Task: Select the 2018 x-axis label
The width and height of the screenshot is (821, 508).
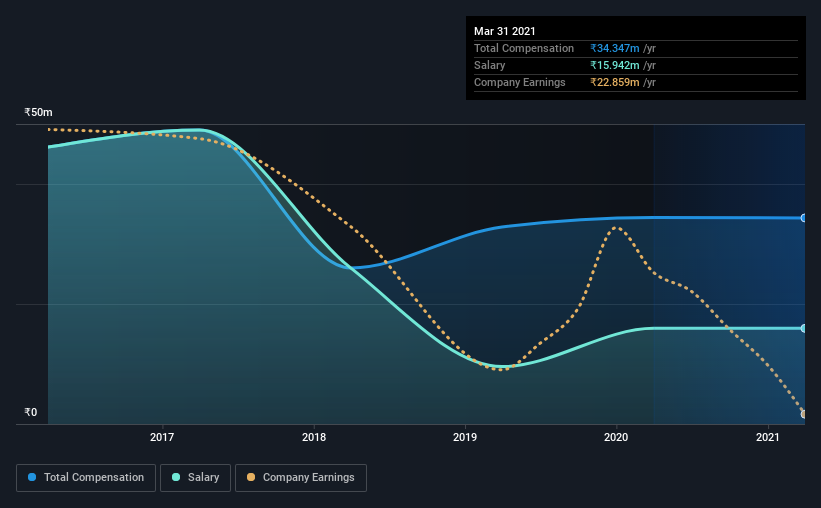Action: [x=314, y=437]
